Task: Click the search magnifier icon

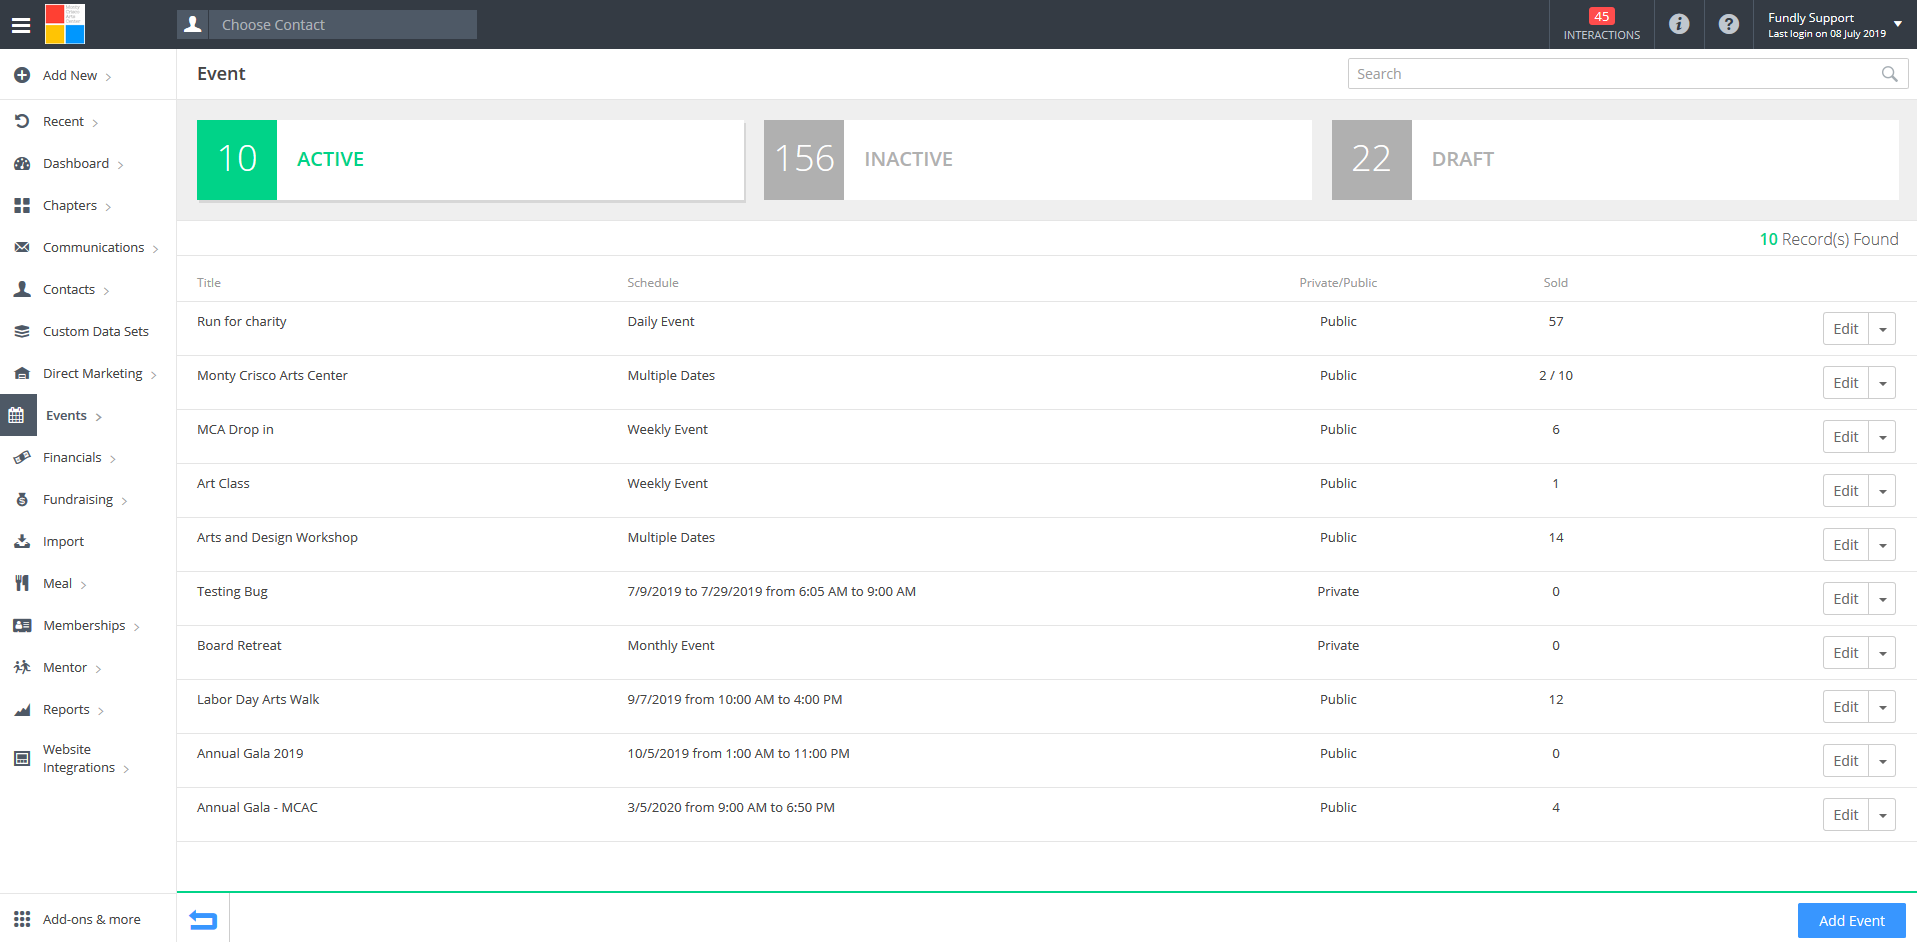Action: tap(1889, 74)
